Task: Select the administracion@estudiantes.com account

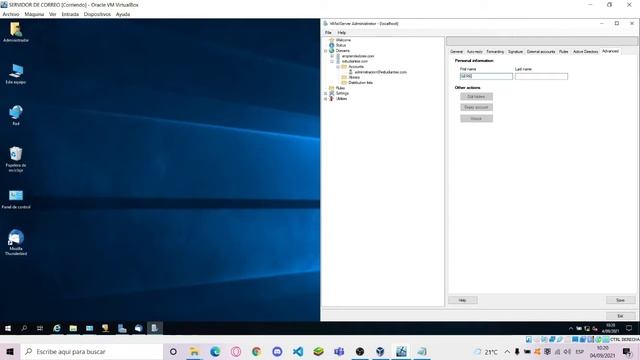Action: tap(380, 72)
